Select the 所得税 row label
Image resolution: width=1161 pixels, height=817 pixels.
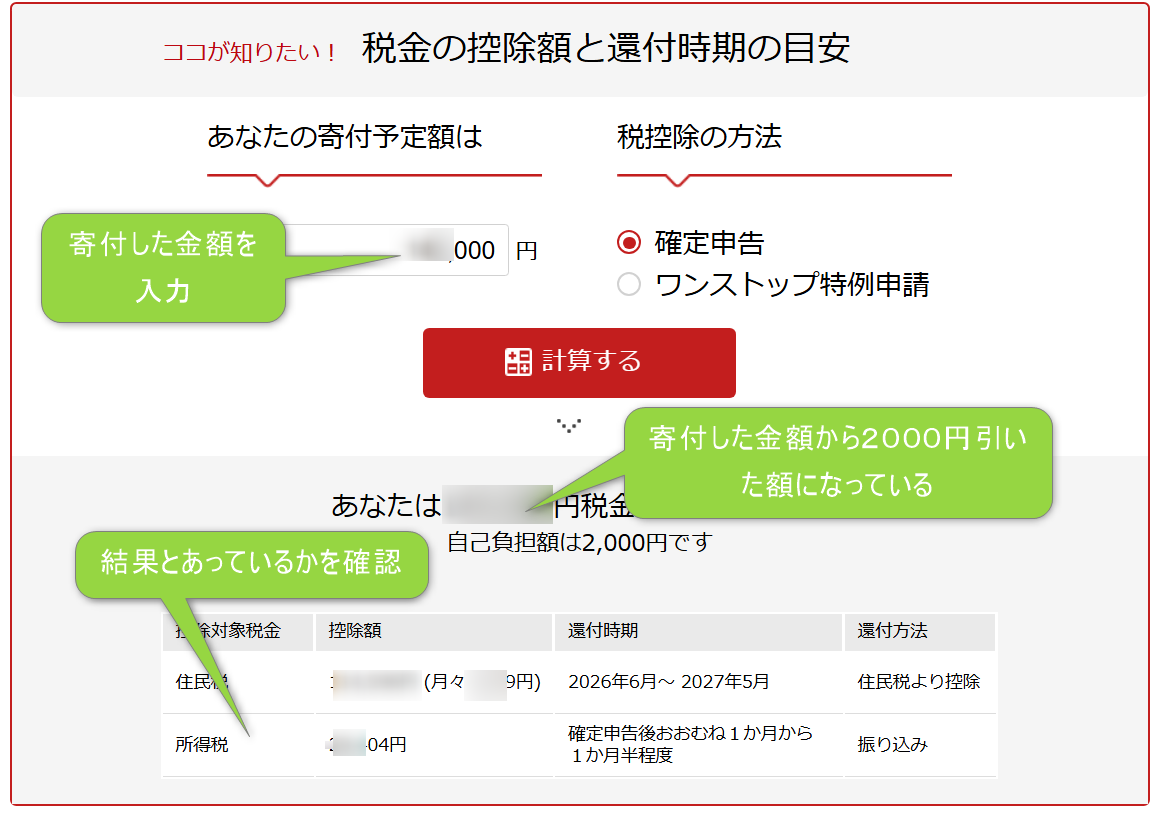202,745
